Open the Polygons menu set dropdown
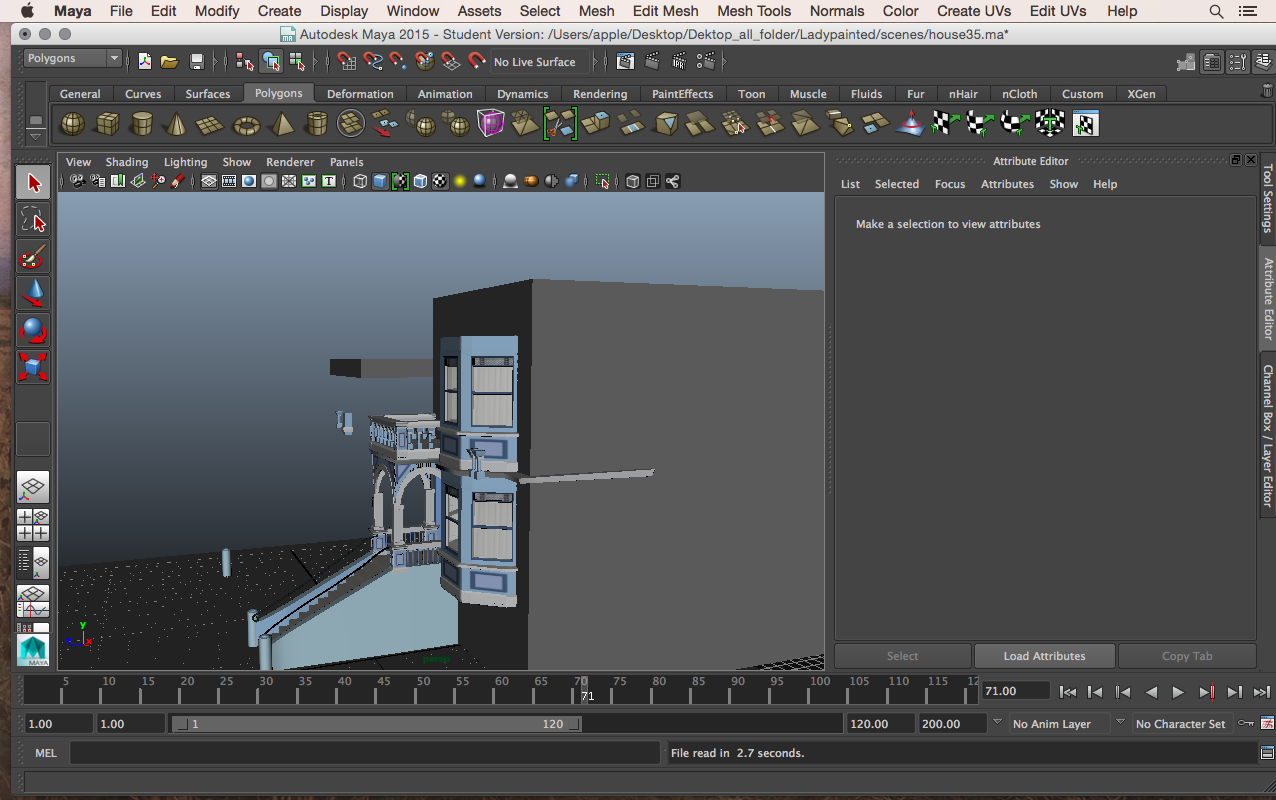 [70, 58]
